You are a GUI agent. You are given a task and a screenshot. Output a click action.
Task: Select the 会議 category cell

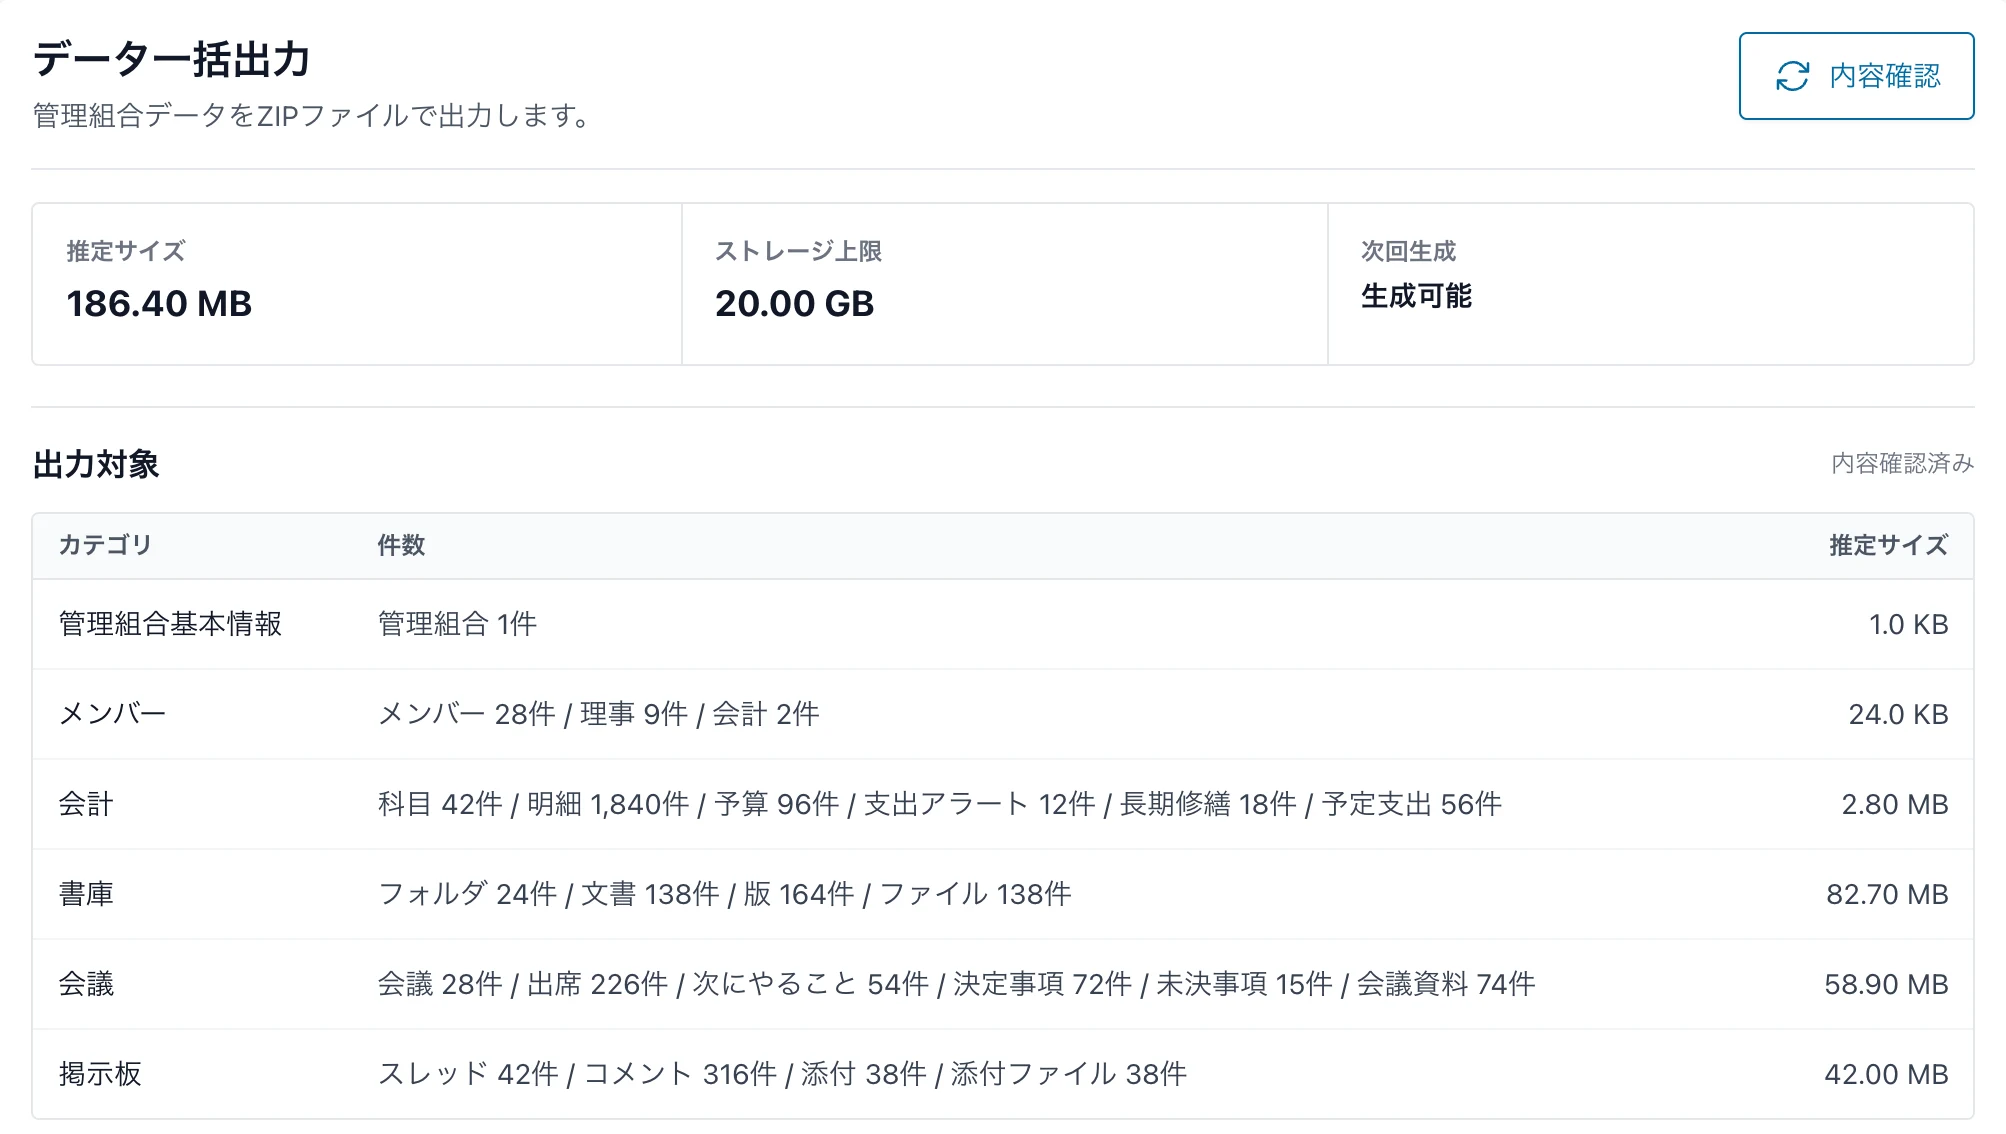tap(86, 984)
